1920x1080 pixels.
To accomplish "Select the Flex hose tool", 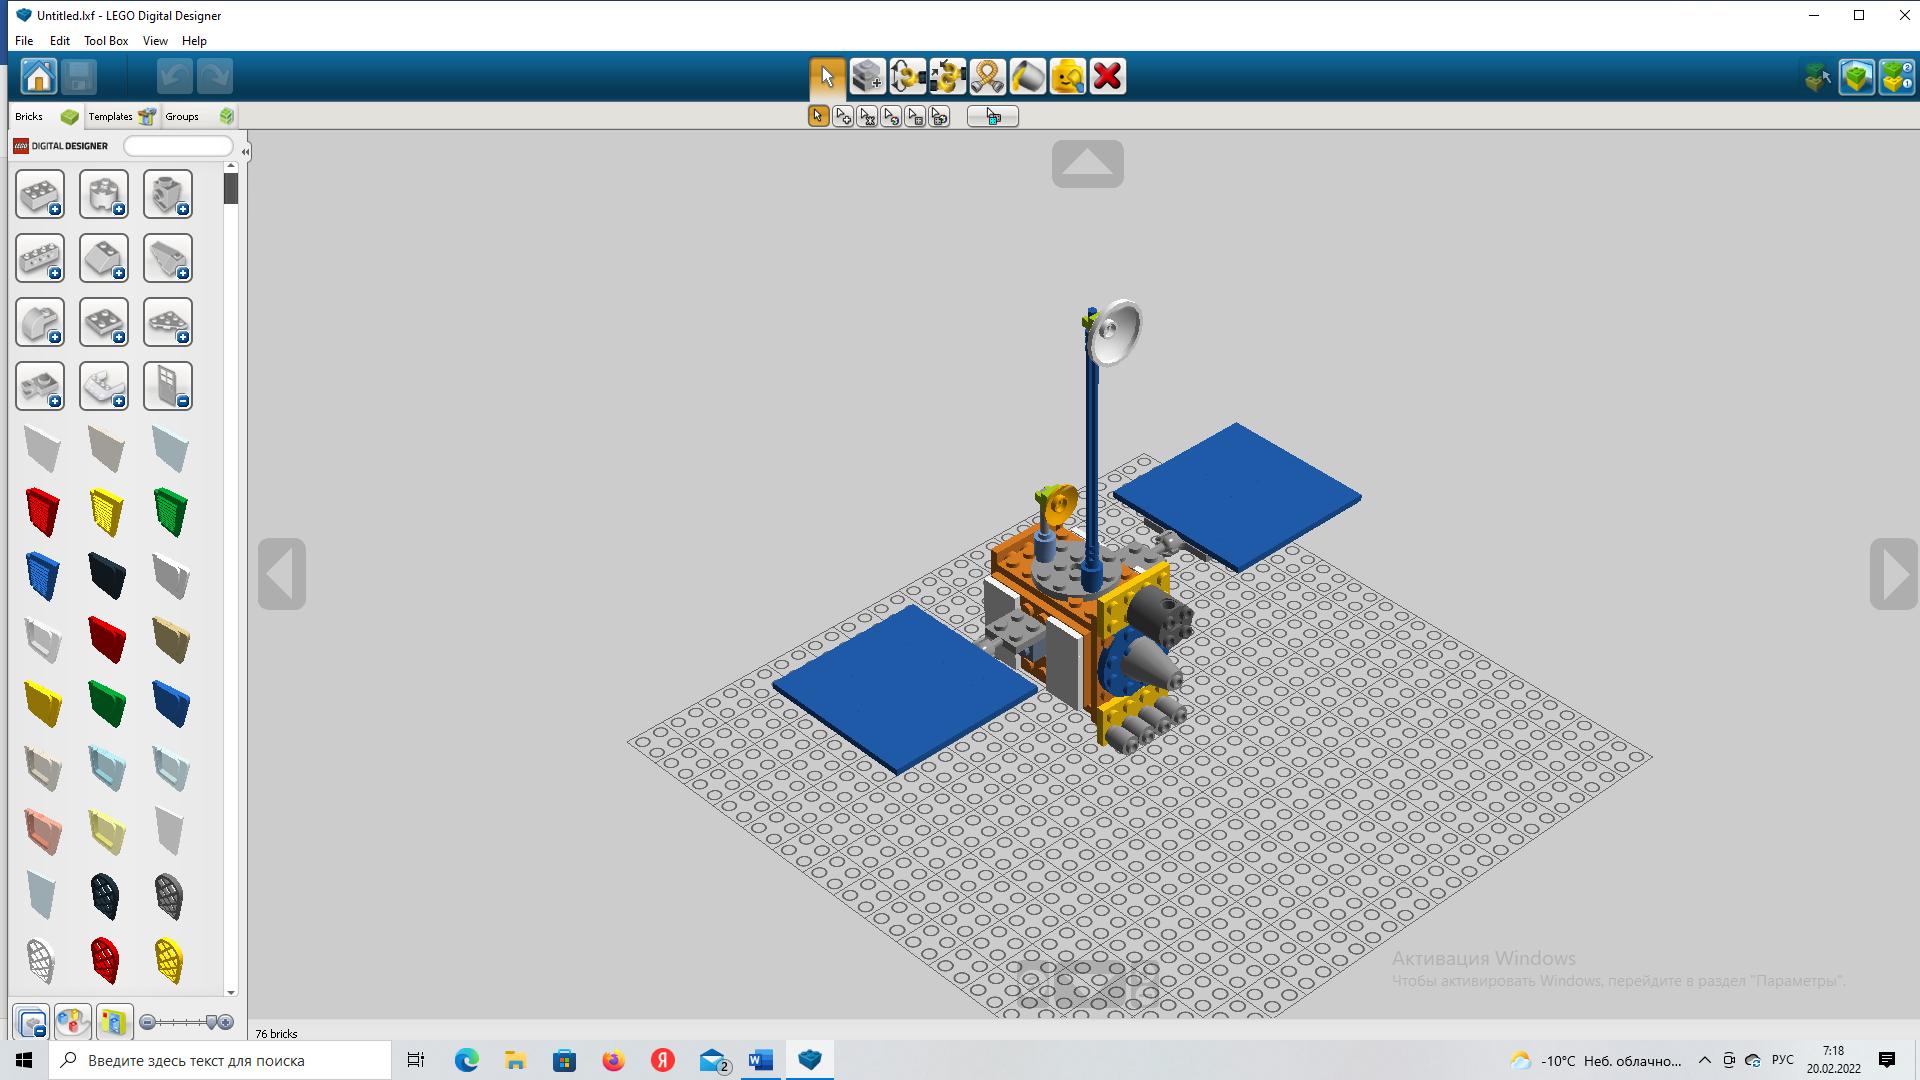I will click(x=987, y=77).
